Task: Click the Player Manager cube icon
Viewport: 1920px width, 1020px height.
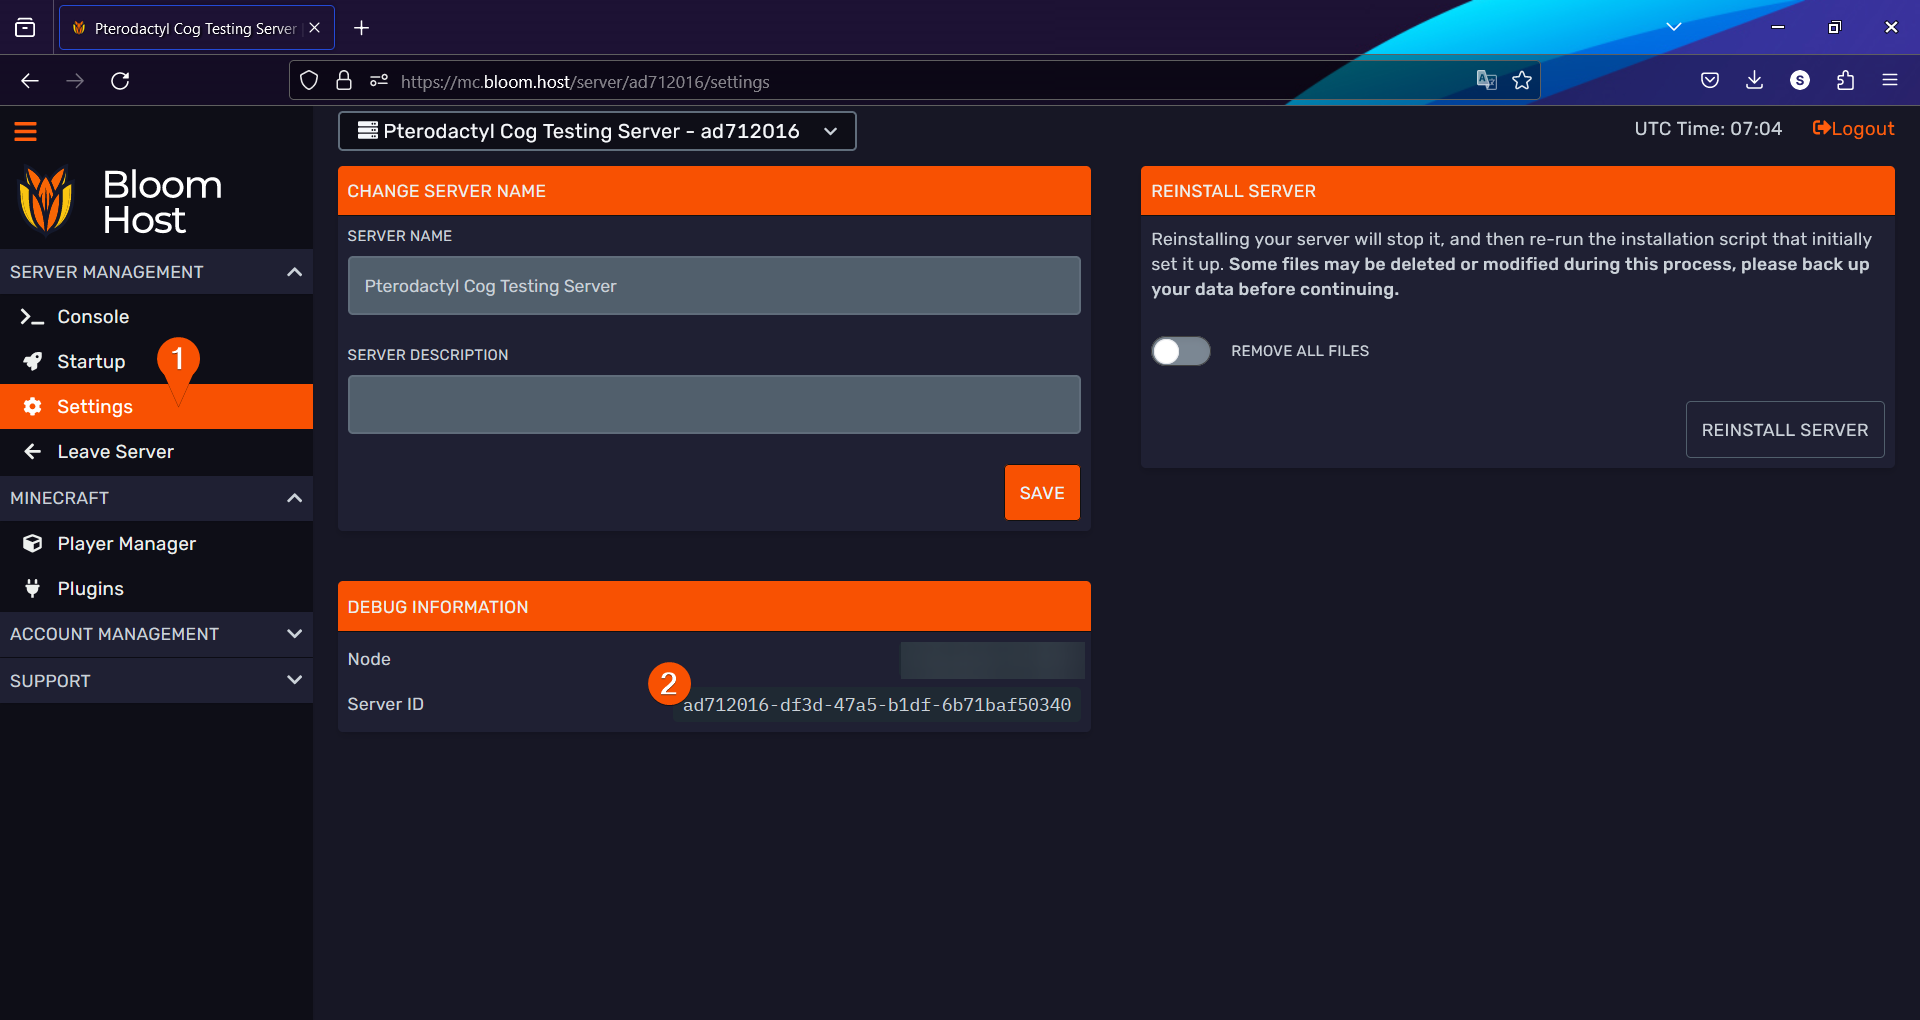Action: click(33, 543)
